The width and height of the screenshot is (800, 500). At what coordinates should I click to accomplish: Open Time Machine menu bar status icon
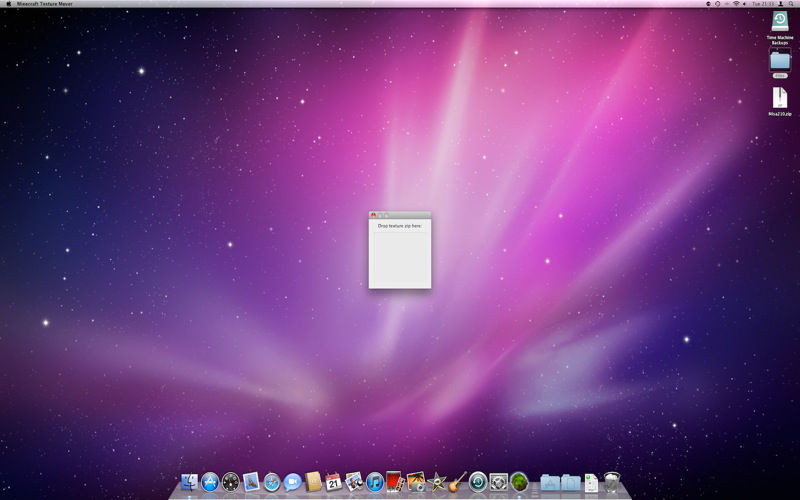coord(717,4)
